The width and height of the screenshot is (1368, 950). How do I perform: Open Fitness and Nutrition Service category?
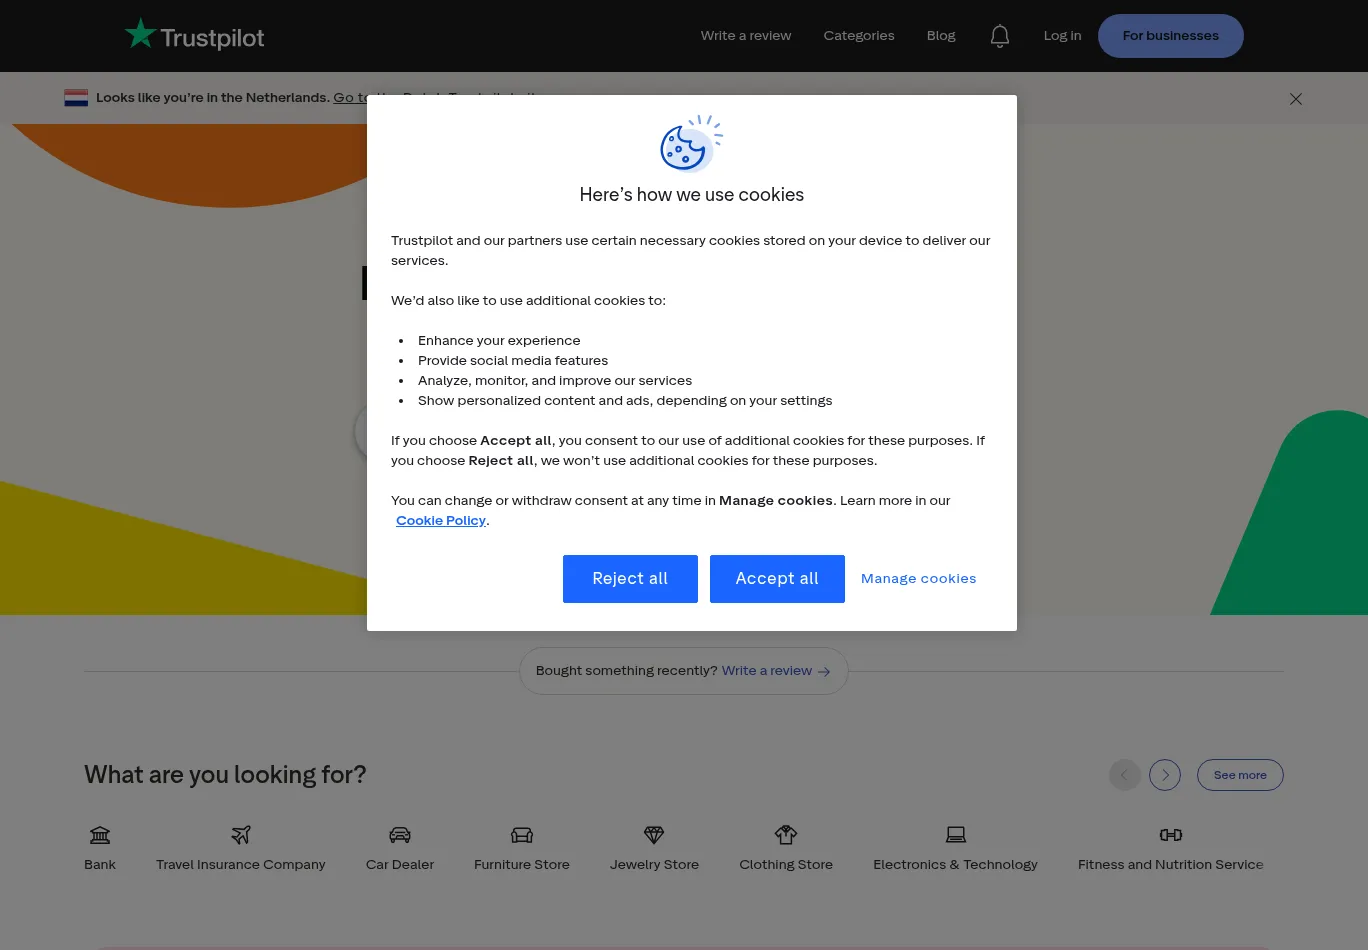coord(1170,848)
